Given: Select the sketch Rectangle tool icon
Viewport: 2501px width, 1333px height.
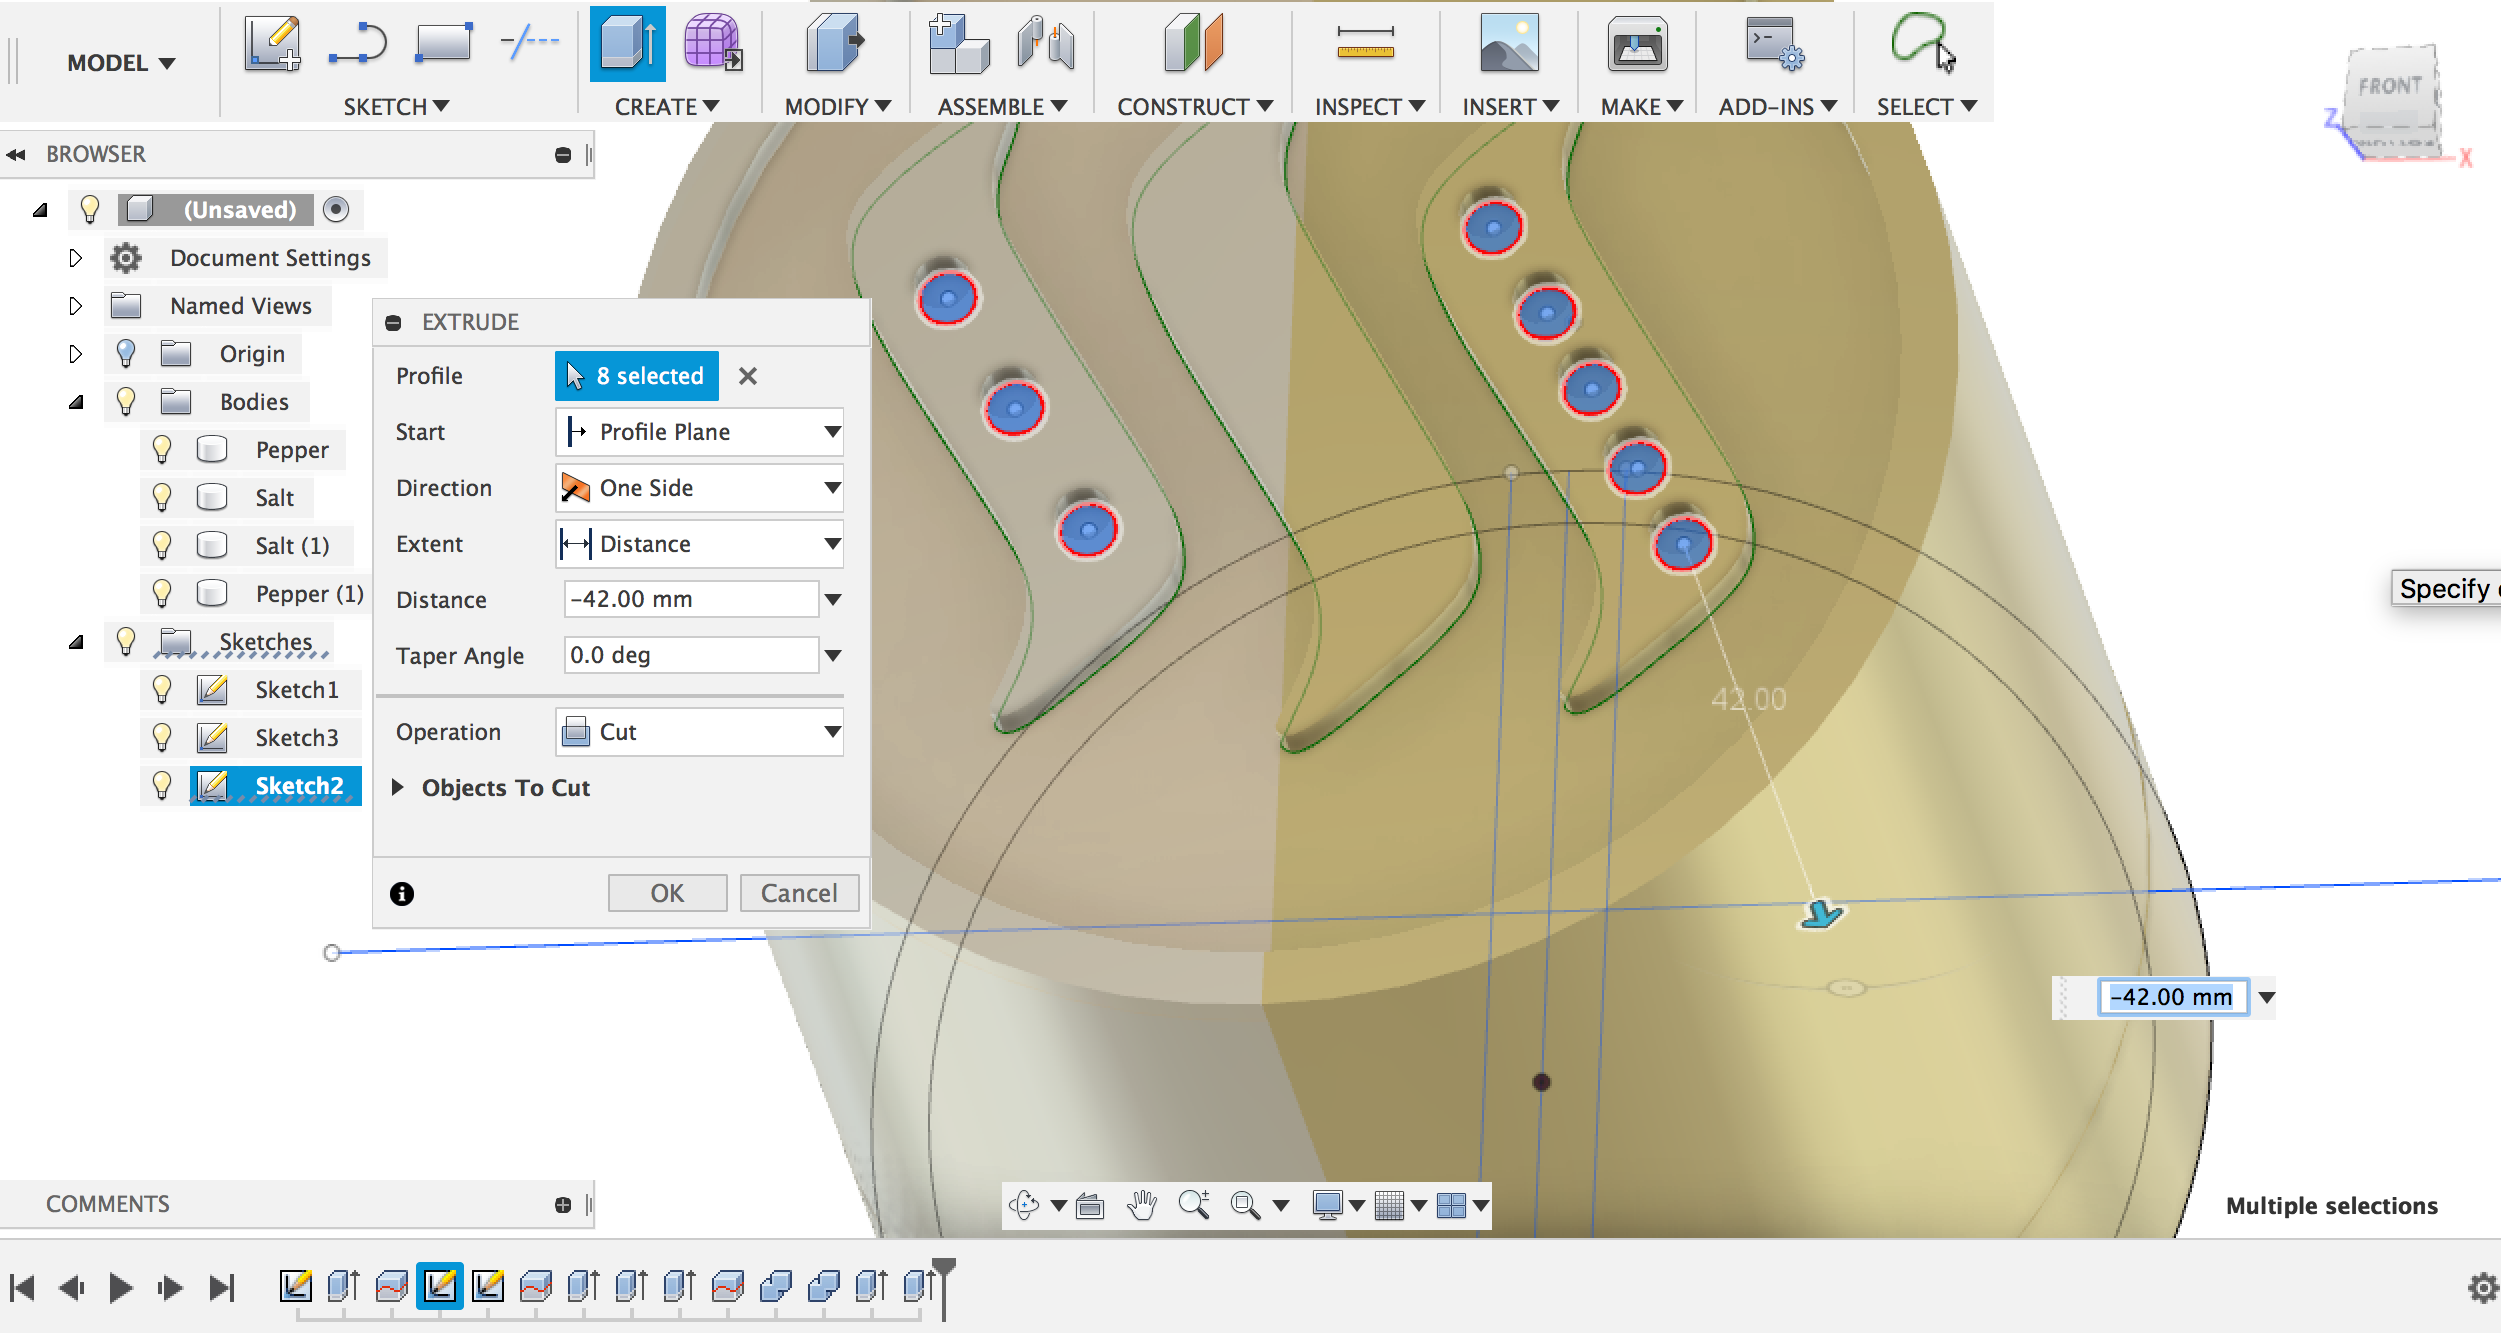Looking at the screenshot, I should (444, 43).
